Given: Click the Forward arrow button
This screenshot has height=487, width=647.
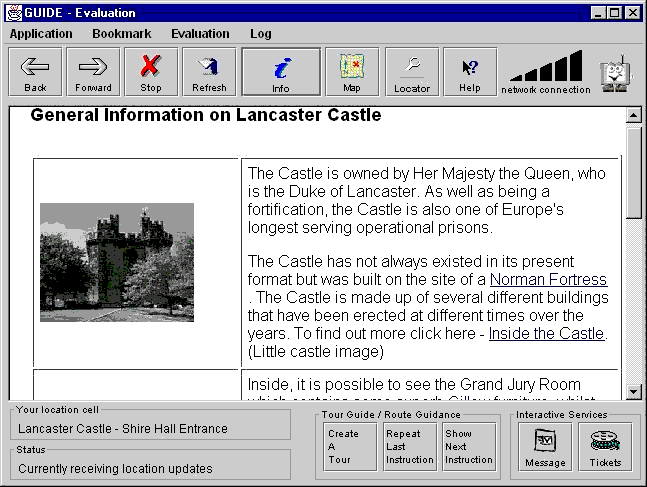Looking at the screenshot, I should [93, 72].
